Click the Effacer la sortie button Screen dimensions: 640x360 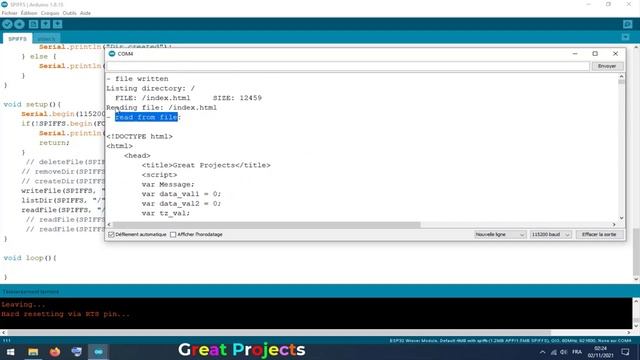click(x=599, y=235)
